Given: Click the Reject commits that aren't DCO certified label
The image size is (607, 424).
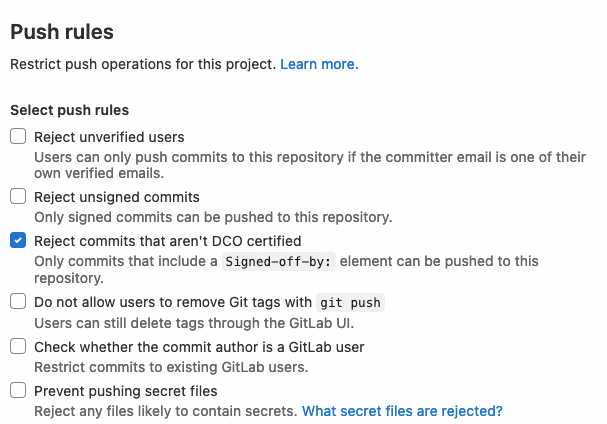Looking at the screenshot, I should pyautogui.click(x=168, y=241).
